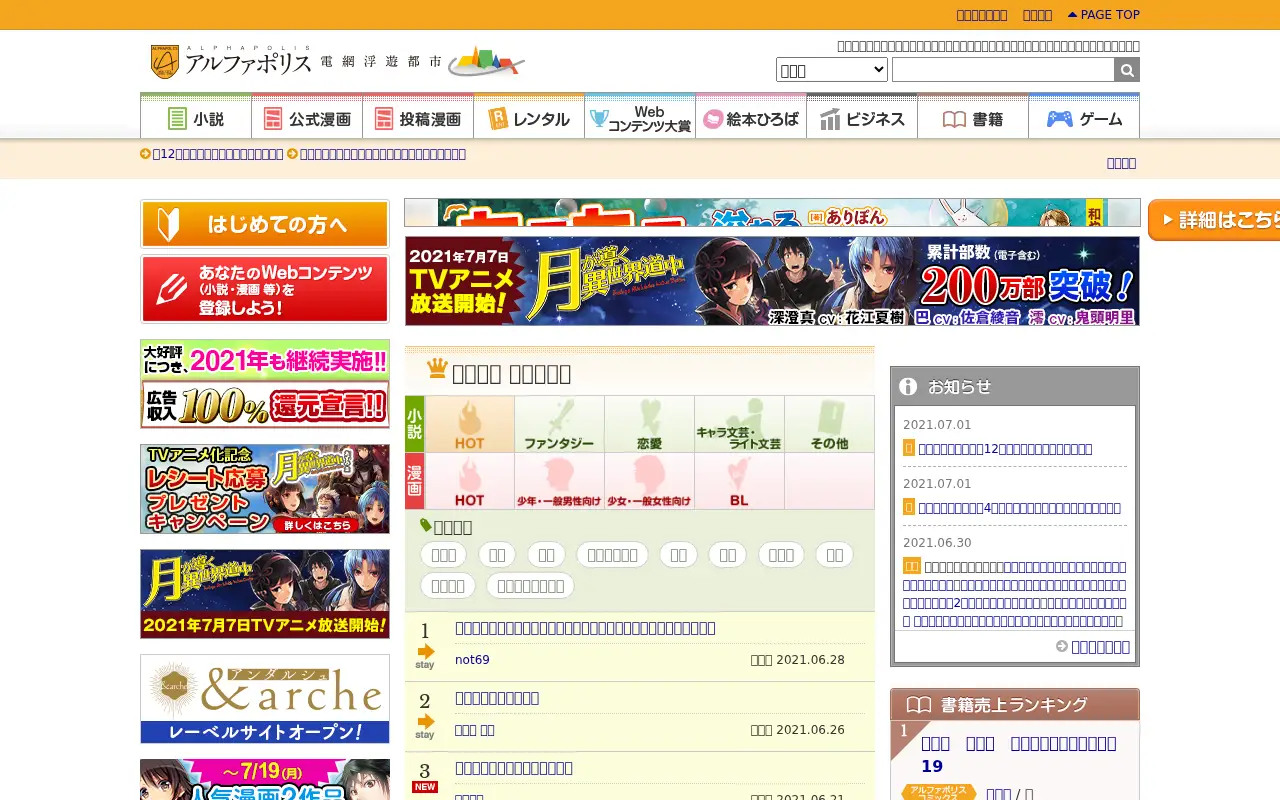This screenshot has width=1280, height=800.
Task: Open the 絵本ひろば navigation tab
Action: 751,117
